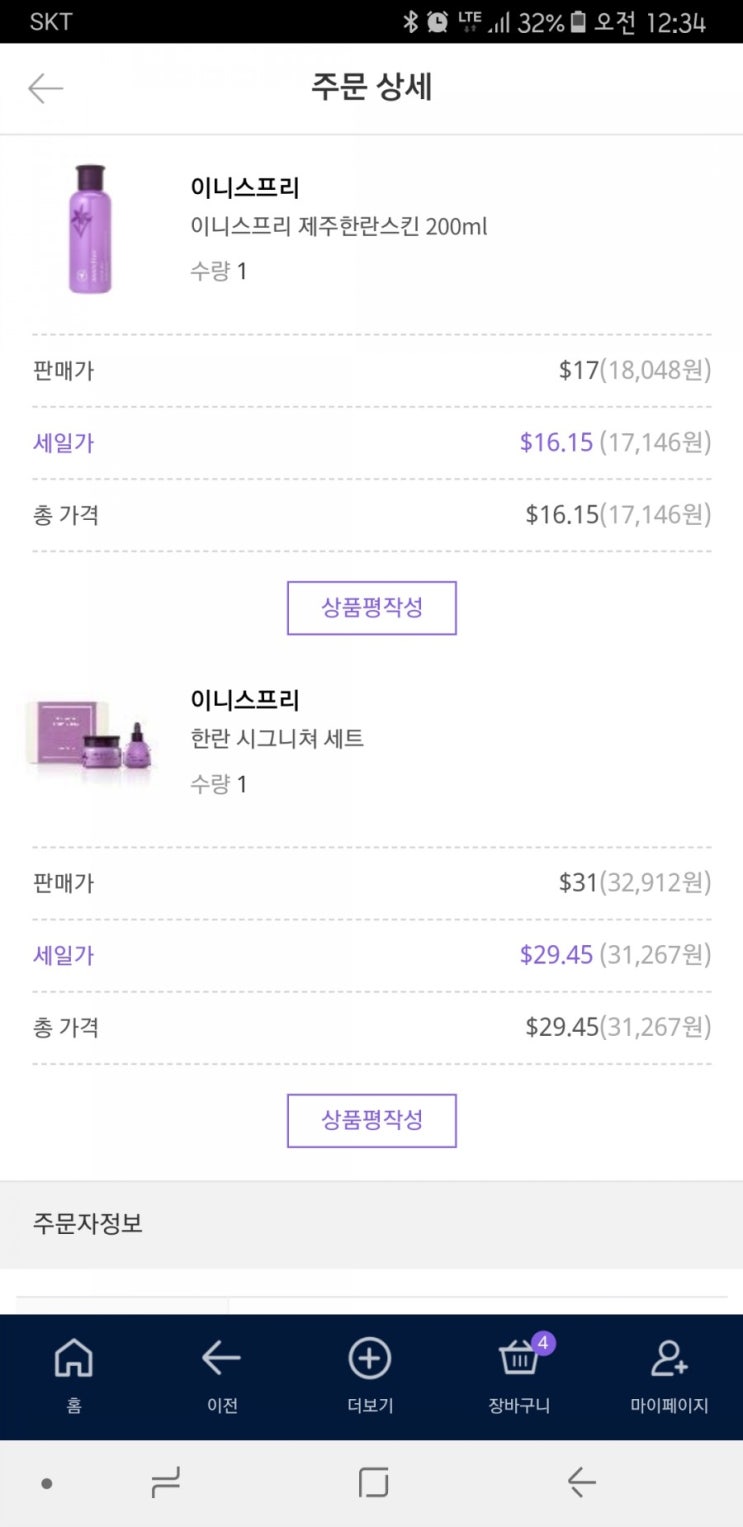743x1527 pixels.
Task: Tap the 주문 상세 page title
Action: 371,88
